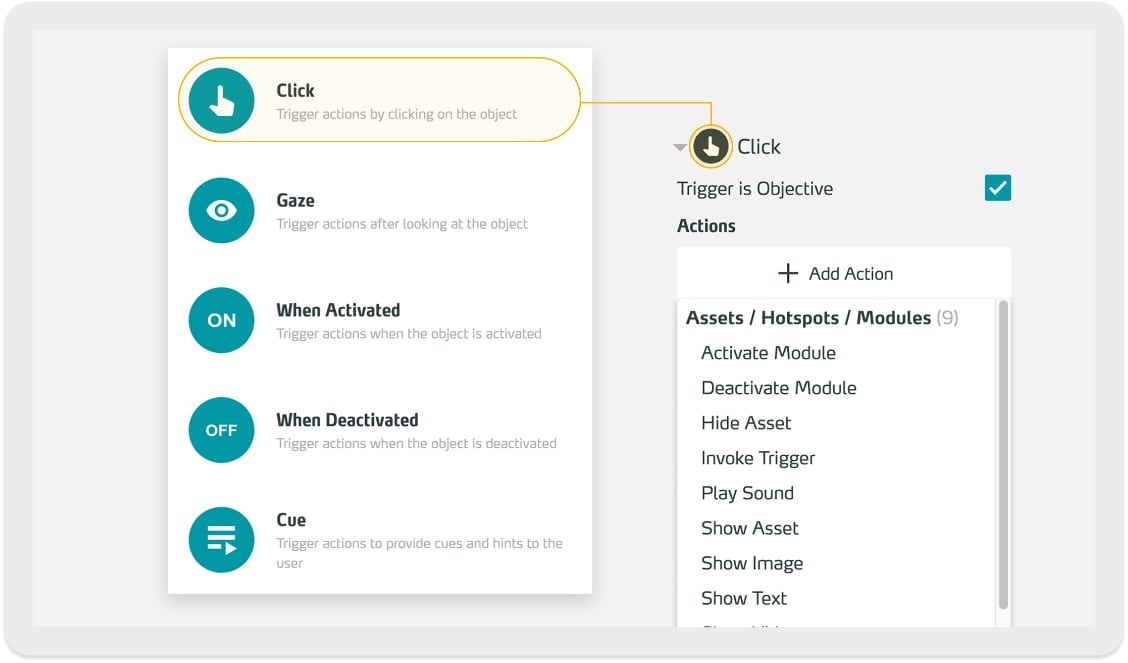Pick the ON When Activated icon
This screenshot has width=1128, height=663.
click(222, 320)
